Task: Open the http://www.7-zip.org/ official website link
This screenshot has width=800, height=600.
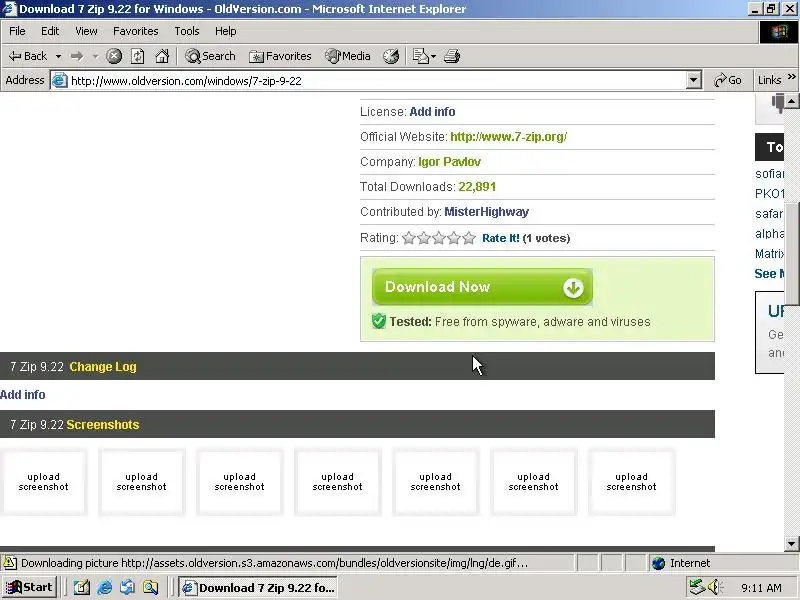Action: (x=509, y=137)
